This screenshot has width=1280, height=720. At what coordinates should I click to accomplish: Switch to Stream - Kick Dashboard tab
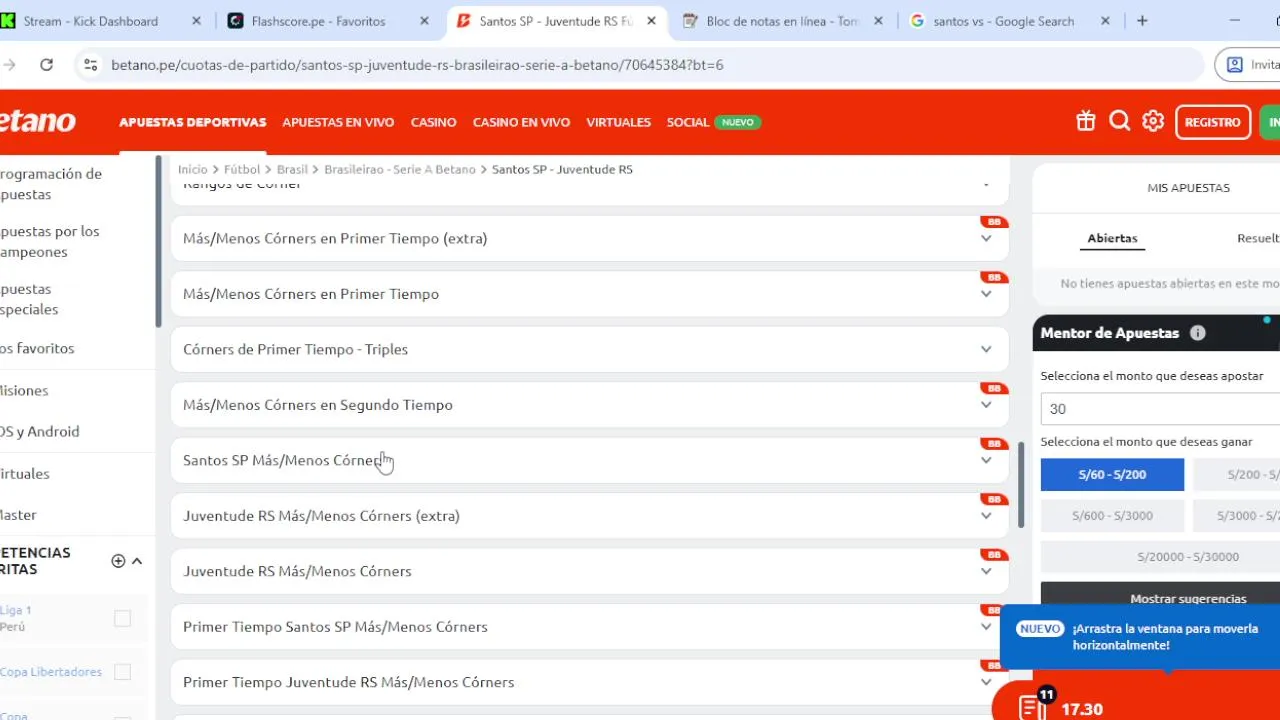[100, 21]
